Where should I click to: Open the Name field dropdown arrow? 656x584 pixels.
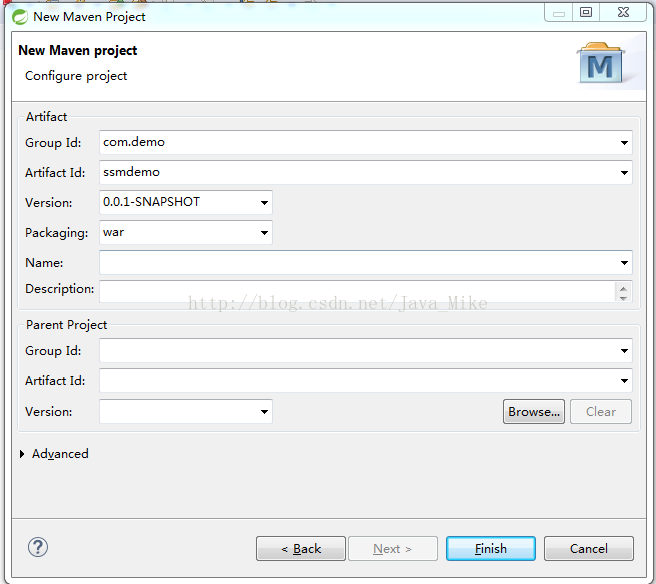[624, 263]
